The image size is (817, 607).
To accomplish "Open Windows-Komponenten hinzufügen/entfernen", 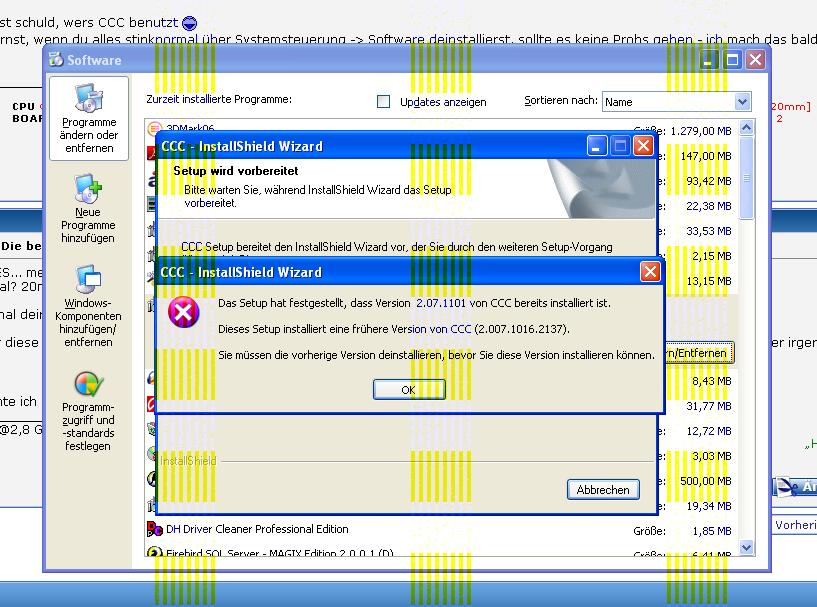I will (88, 306).
